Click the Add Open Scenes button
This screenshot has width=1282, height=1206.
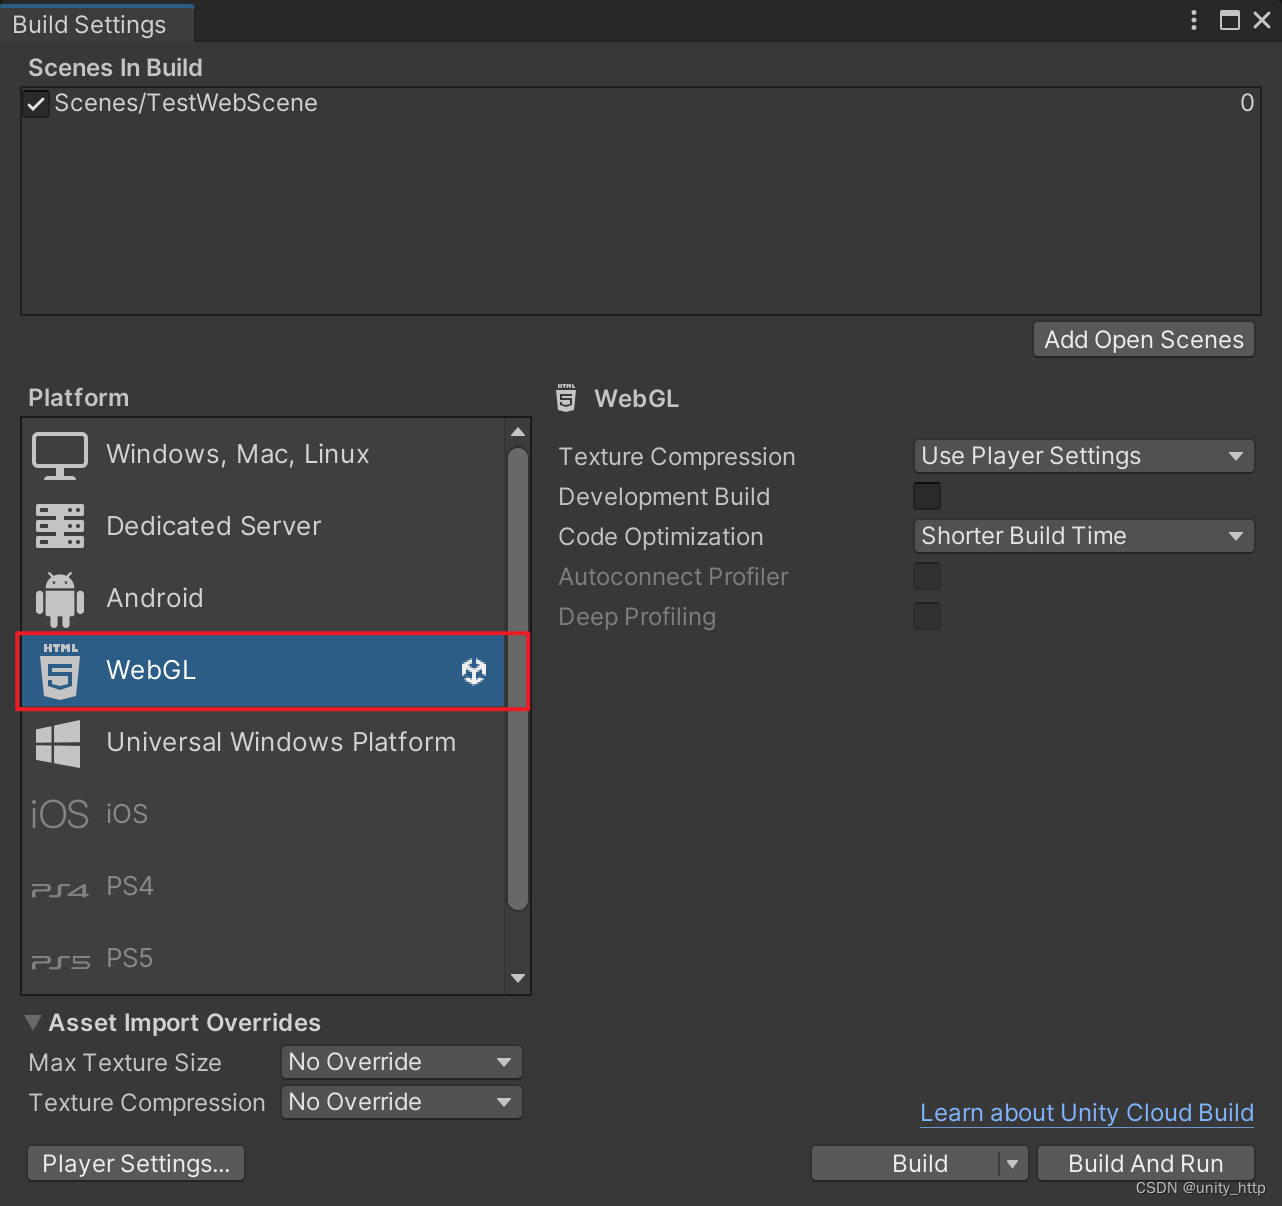[x=1144, y=340]
